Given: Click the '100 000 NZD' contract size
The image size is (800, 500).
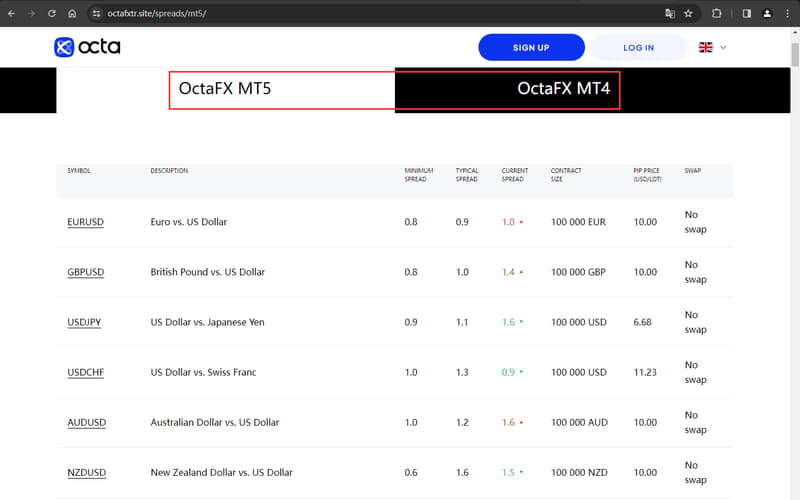Looking at the screenshot, I should tap(579, 472).
